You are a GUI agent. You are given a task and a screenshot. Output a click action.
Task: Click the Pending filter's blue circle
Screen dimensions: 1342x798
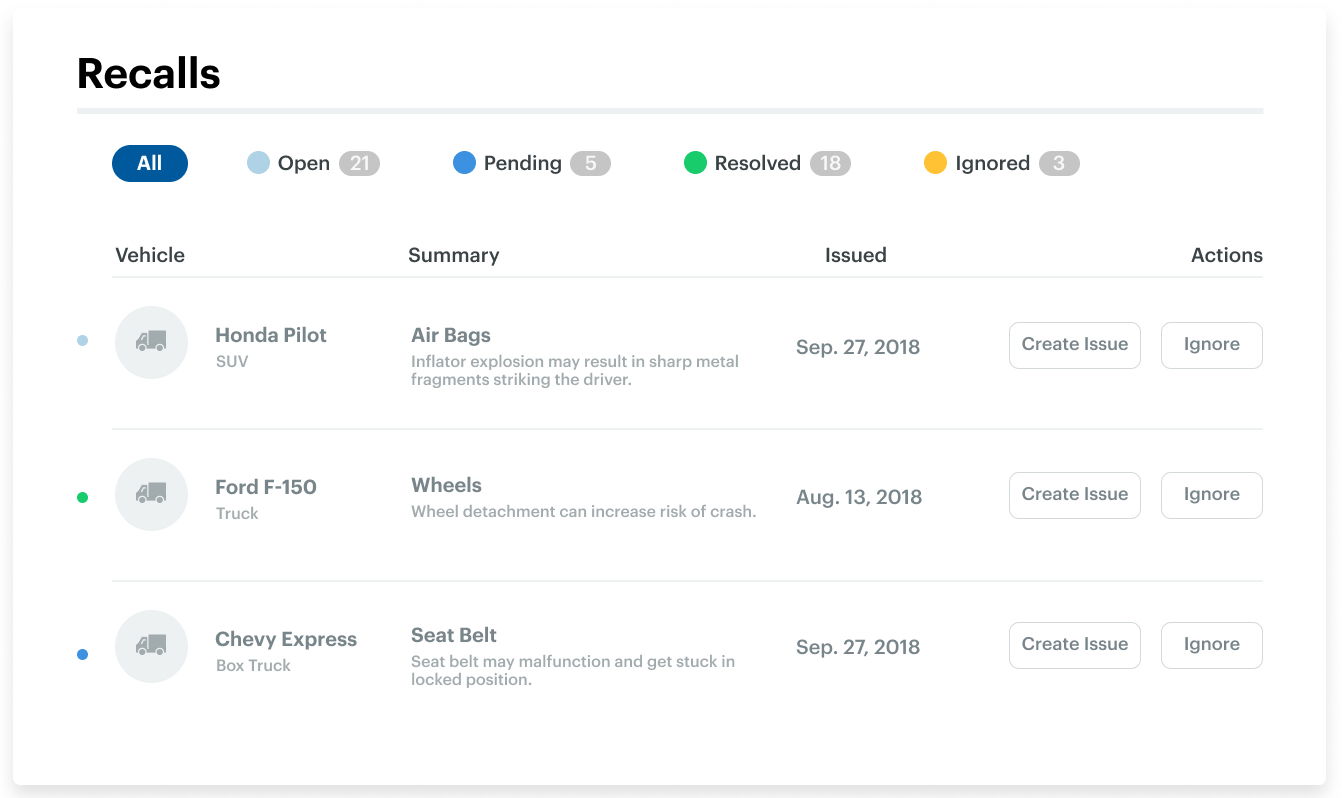[464, 163]
